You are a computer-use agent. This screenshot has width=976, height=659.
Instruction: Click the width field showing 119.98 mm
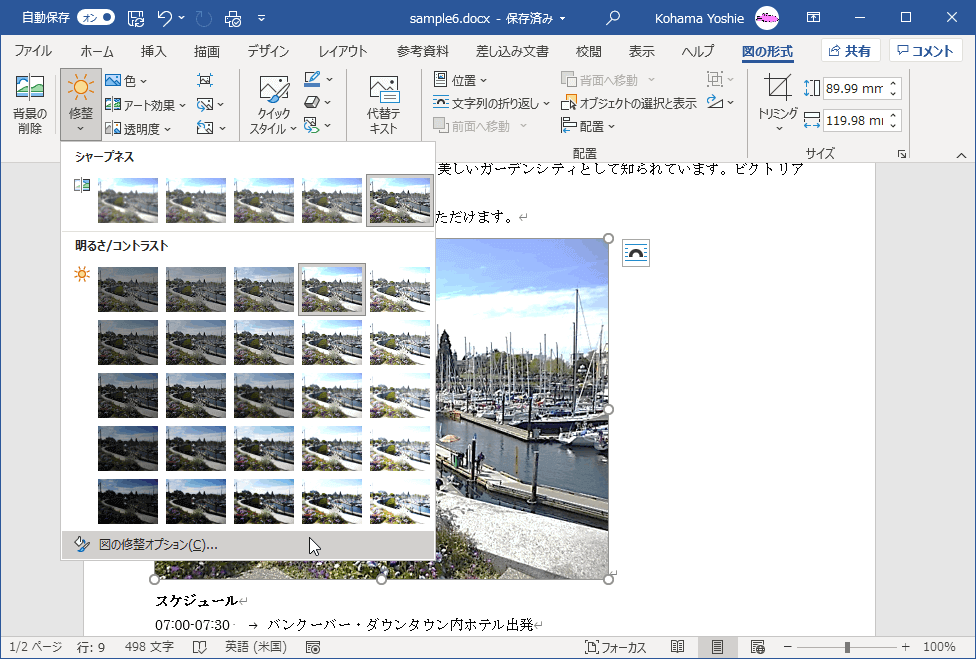[853, 121]
